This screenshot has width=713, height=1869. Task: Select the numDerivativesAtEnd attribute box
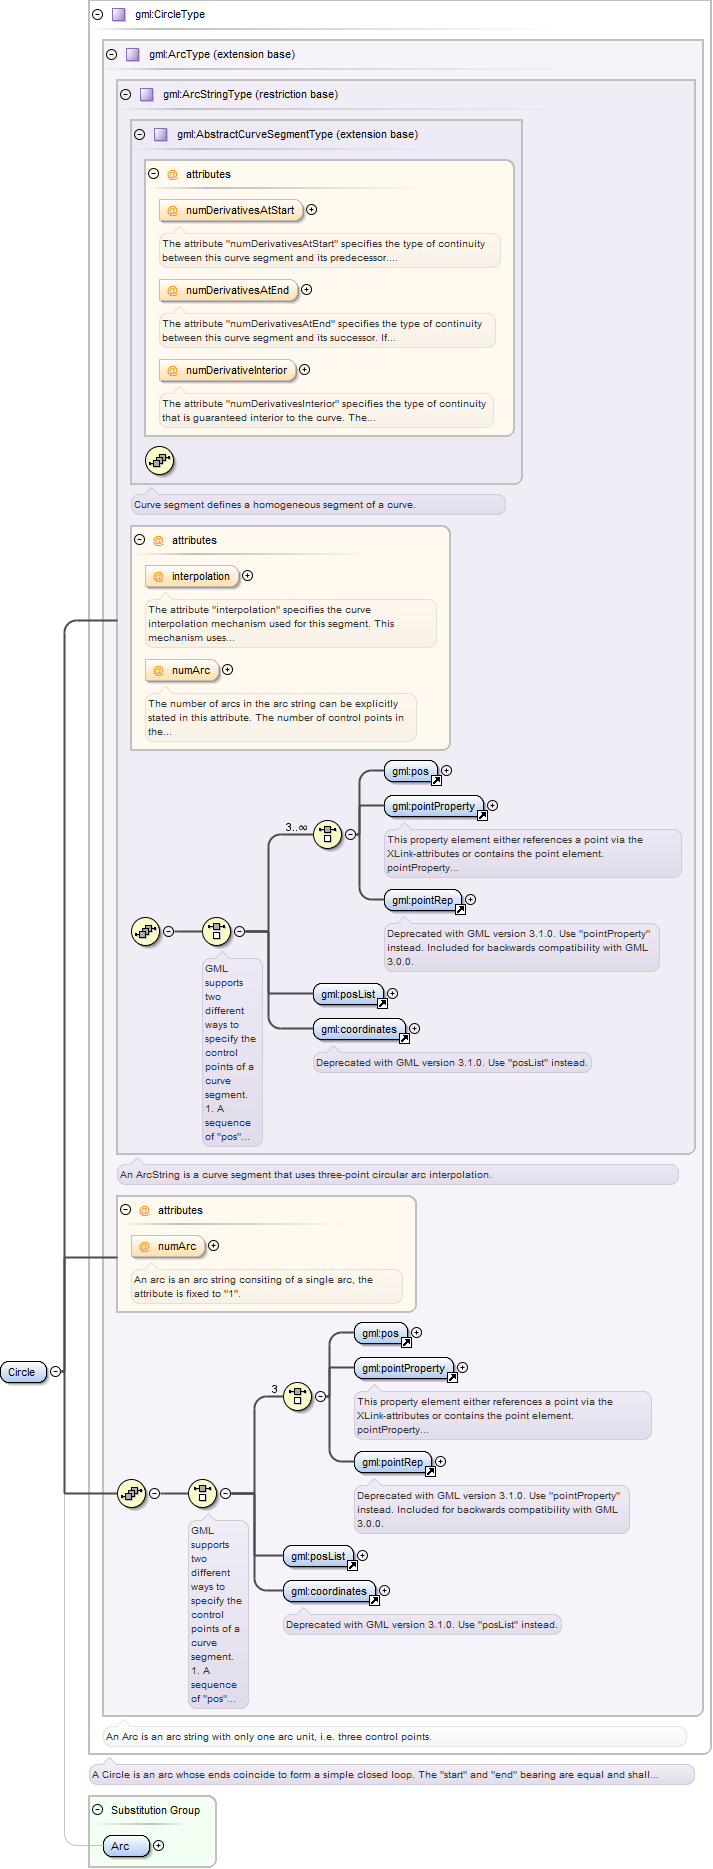click(x=228, y=291)
